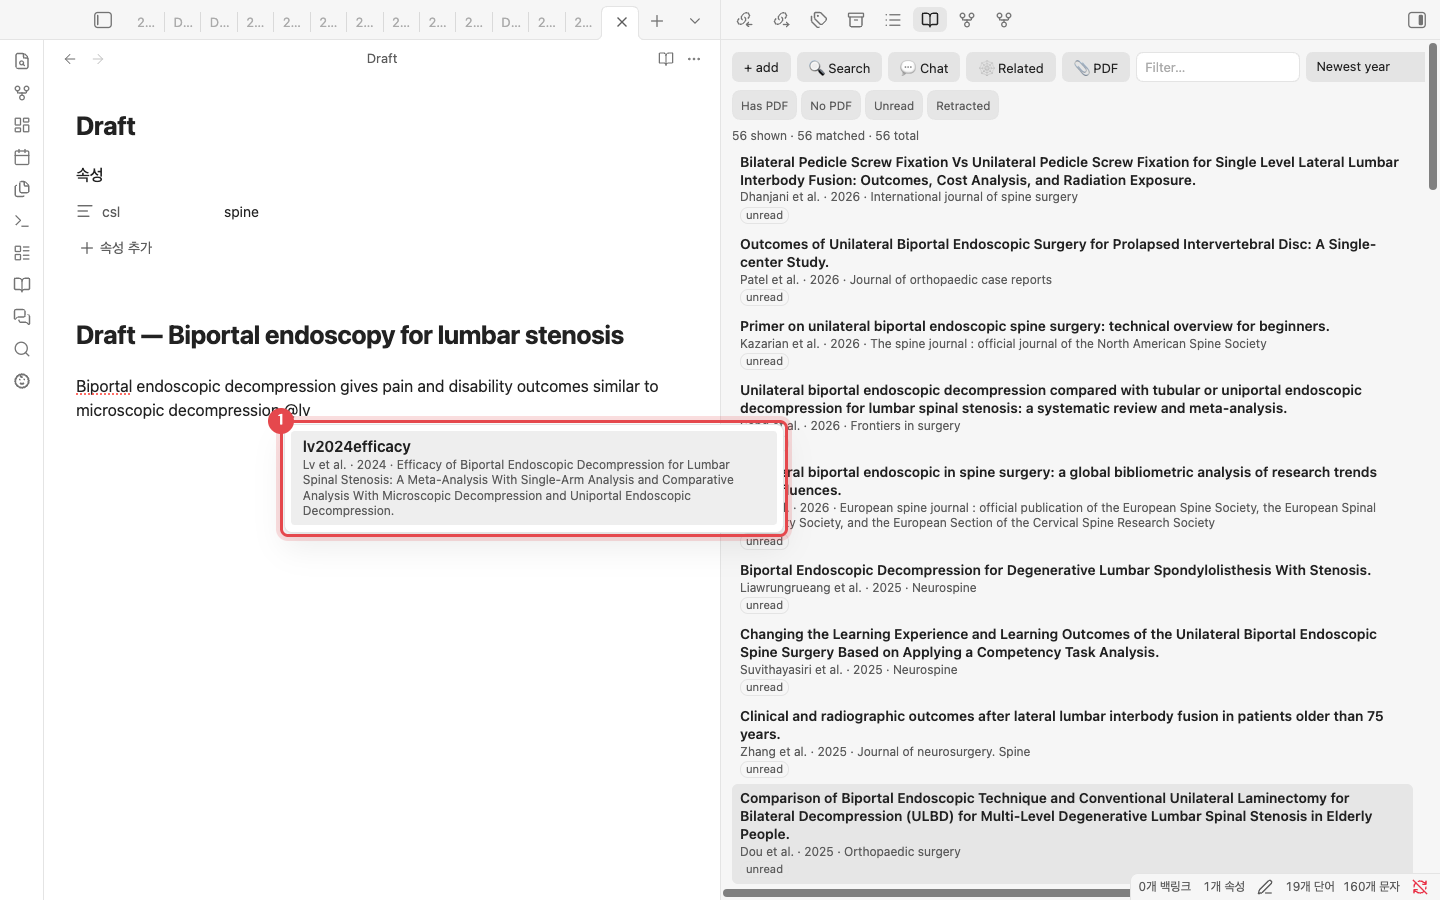This screenshot has width=1440, height=900.
Task: Show the backlinks panel icon
Action: click(744, 20)
